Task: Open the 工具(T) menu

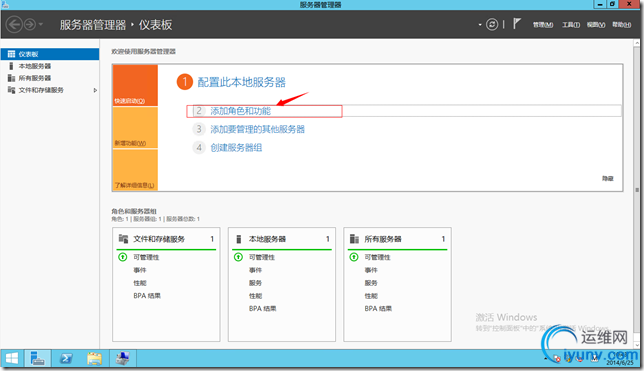Action: (x=570, y=25)
